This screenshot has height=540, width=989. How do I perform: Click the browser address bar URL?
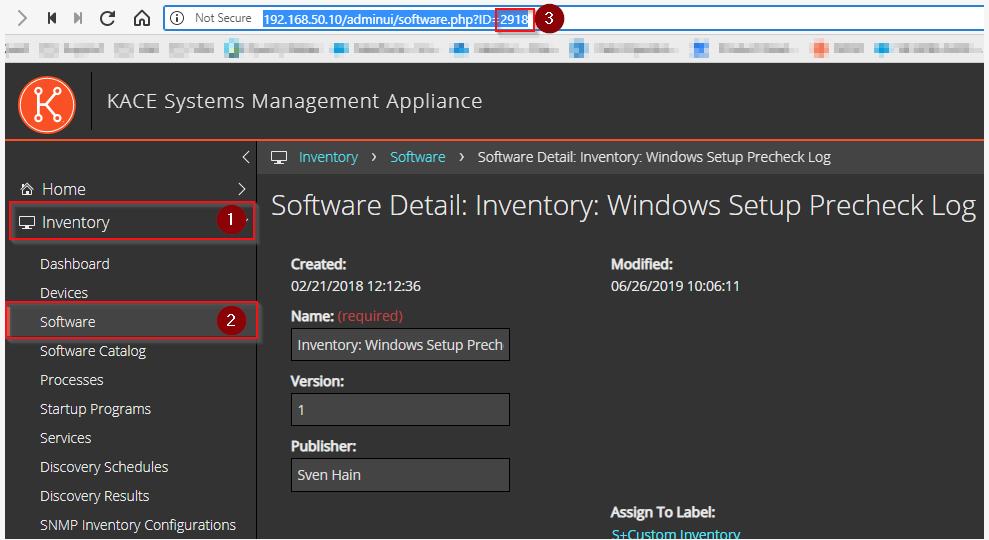coord(395,19)
